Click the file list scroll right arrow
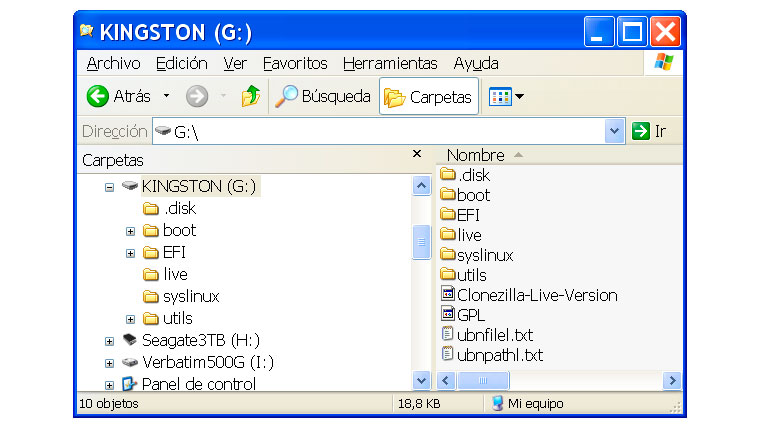 point(672,381)
